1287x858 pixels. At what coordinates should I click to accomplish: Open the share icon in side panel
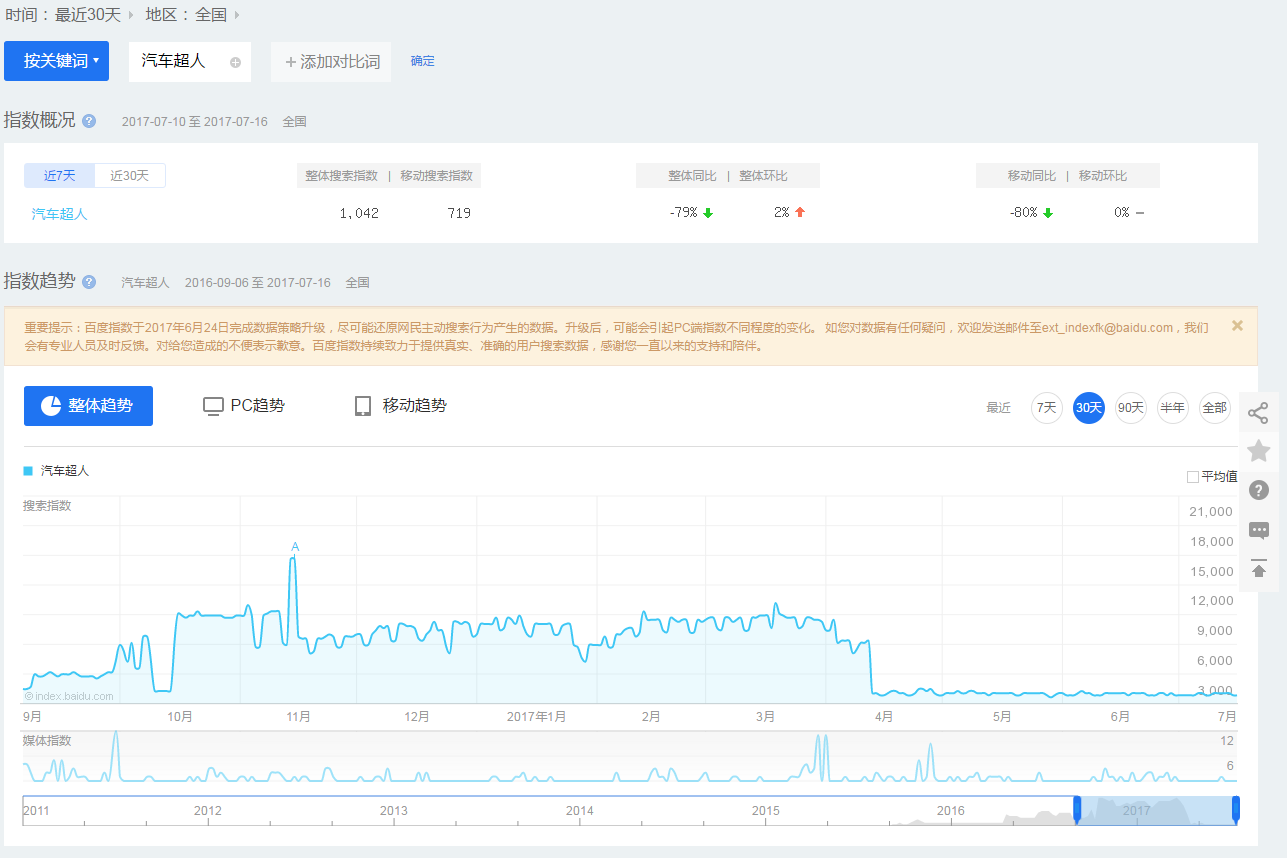pyautogui.click(x=1258, y=412)
